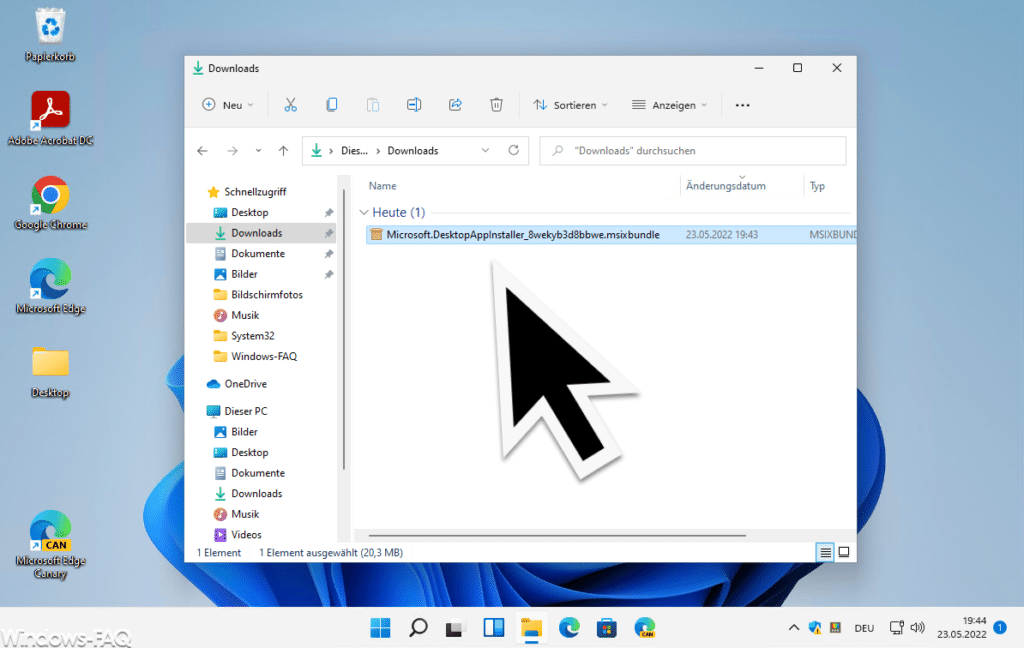Click the Delete trash icon in toolbar
1024x648 pixels.
coord(496,105)
